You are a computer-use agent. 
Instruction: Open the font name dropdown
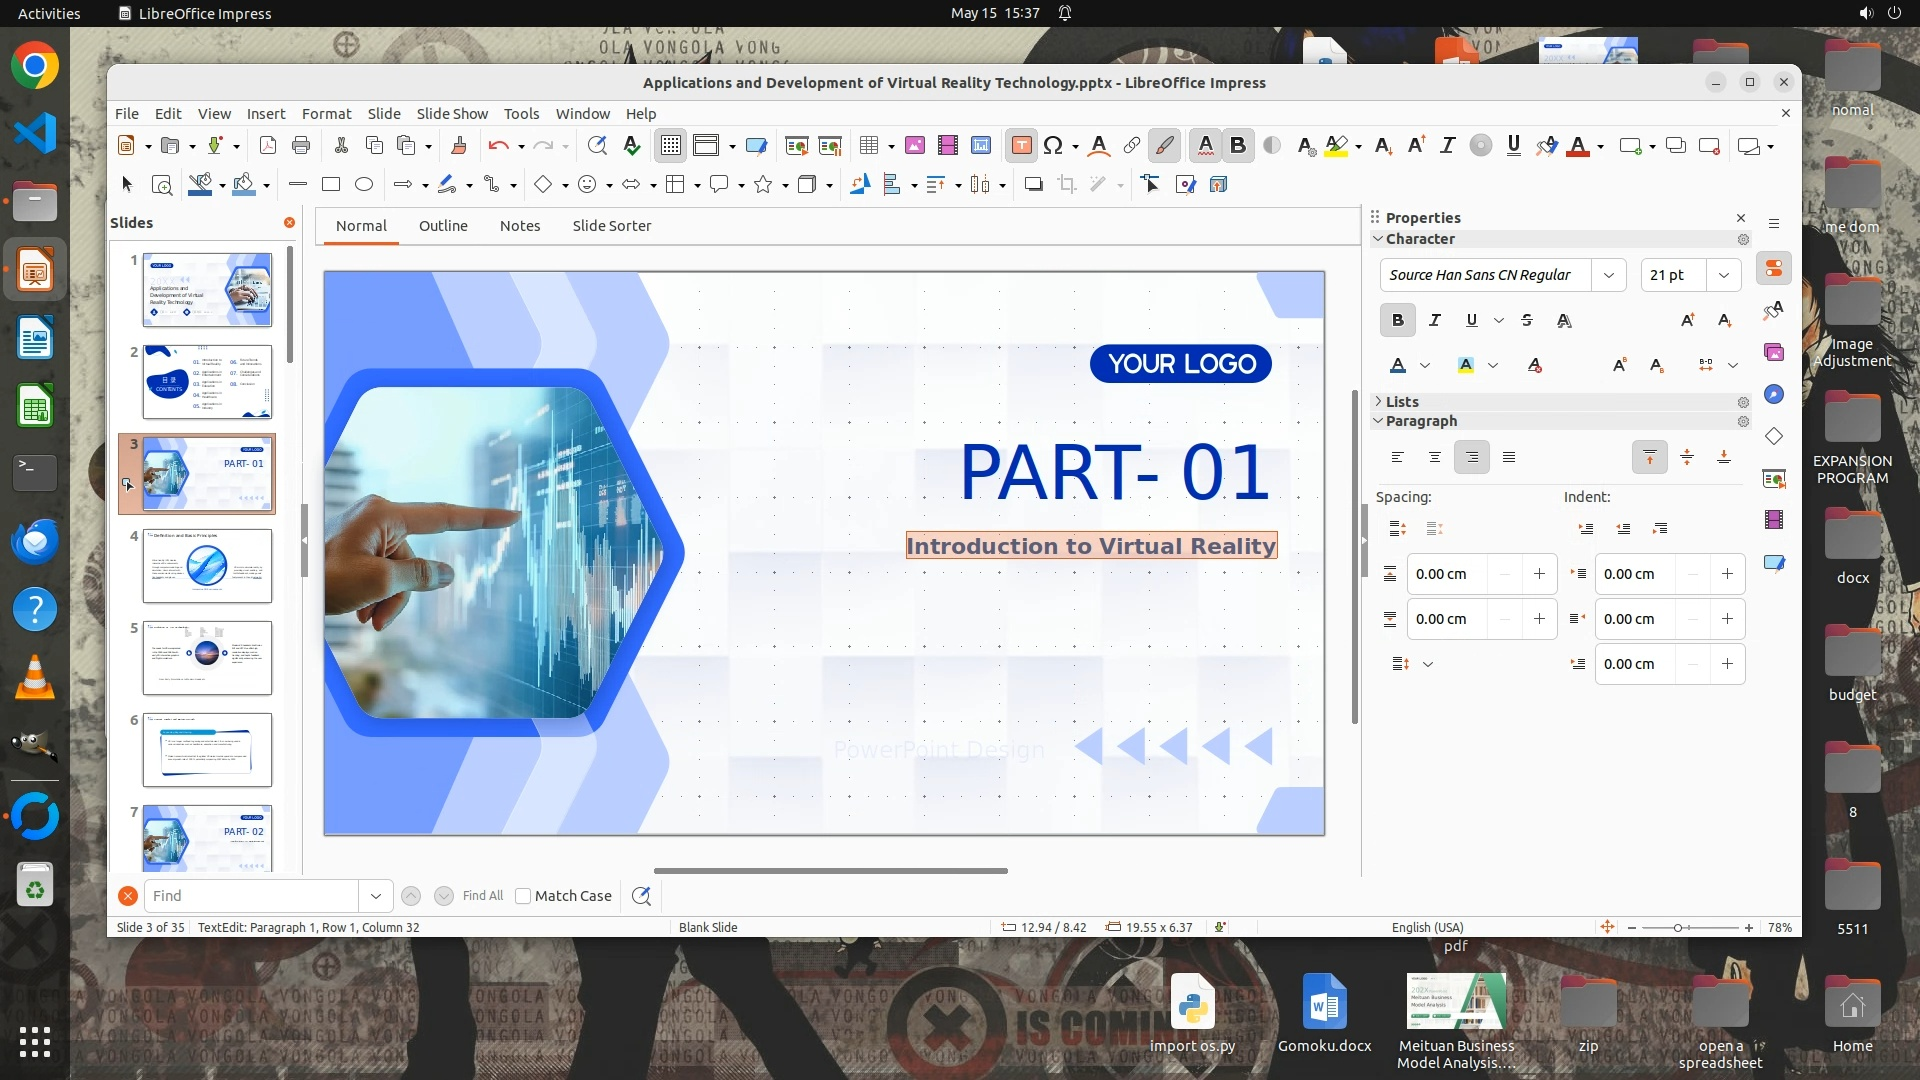pyautogui.click(x=1608, y=275)
